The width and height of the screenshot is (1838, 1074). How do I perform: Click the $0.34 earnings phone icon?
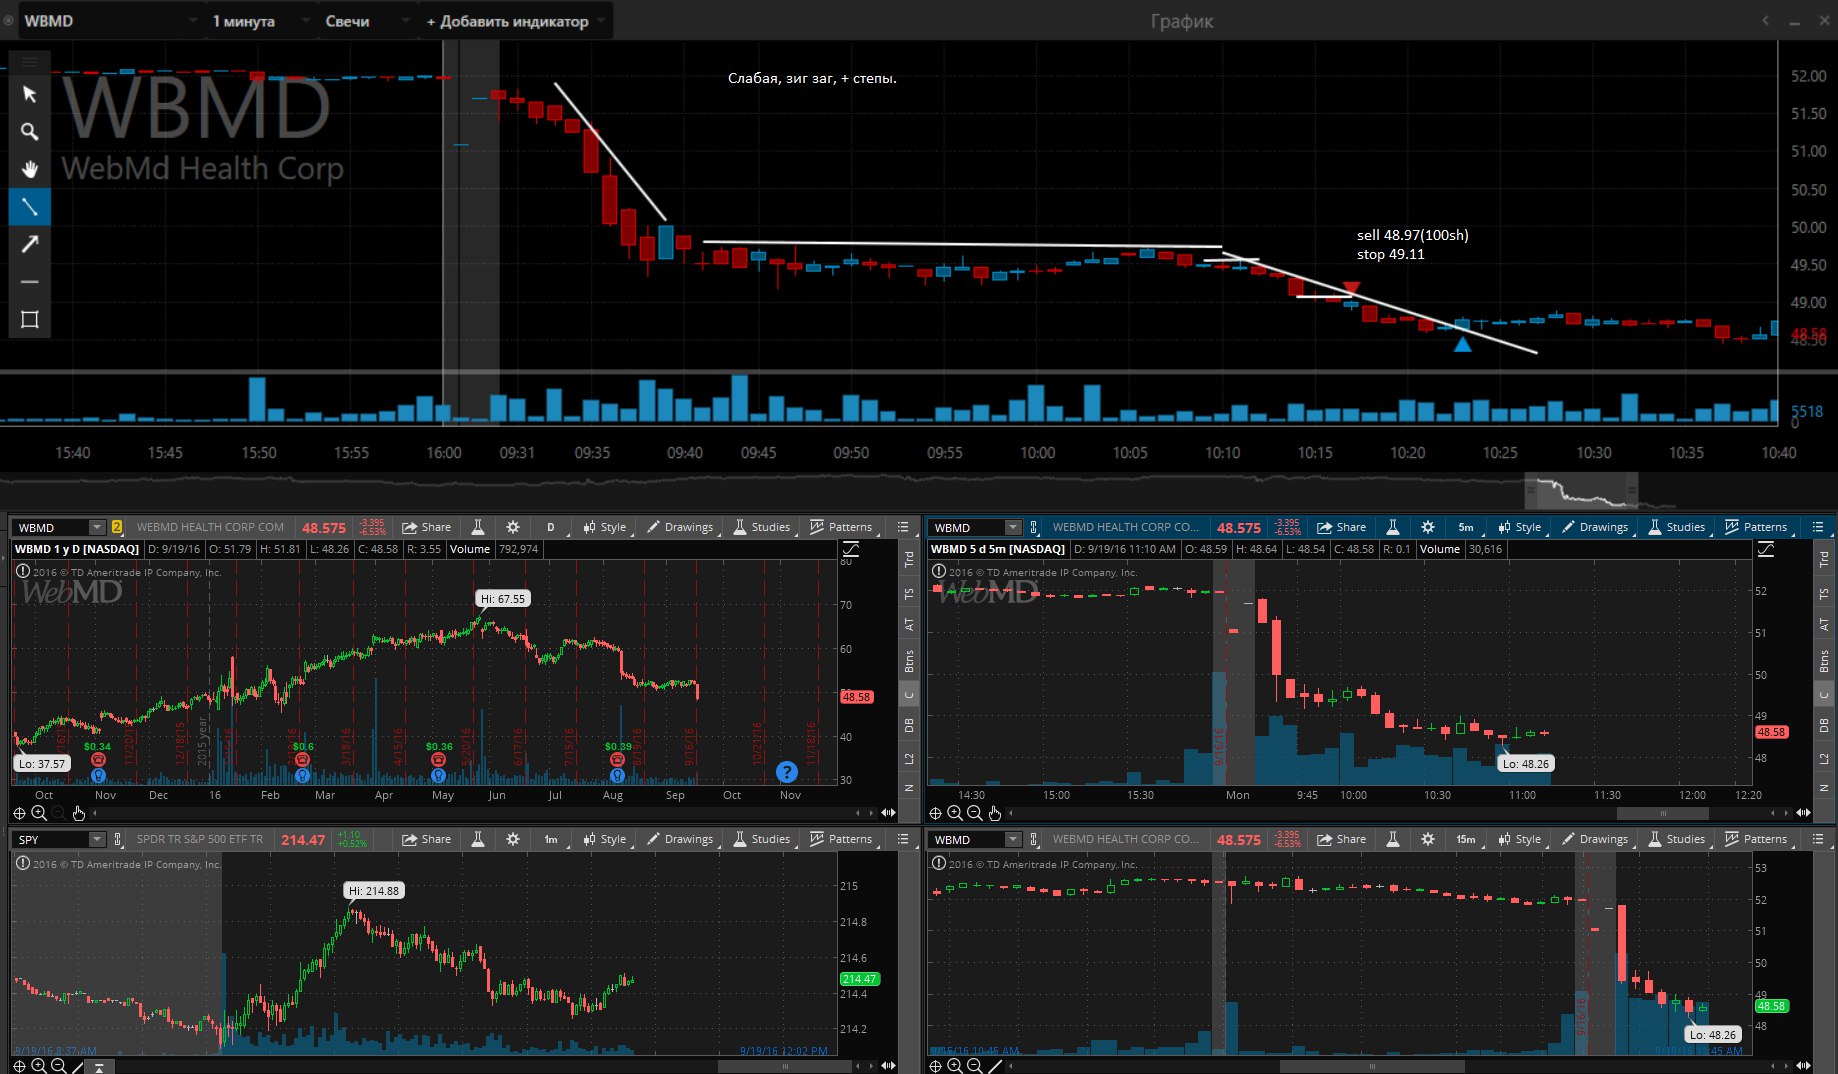pos(98,760)
